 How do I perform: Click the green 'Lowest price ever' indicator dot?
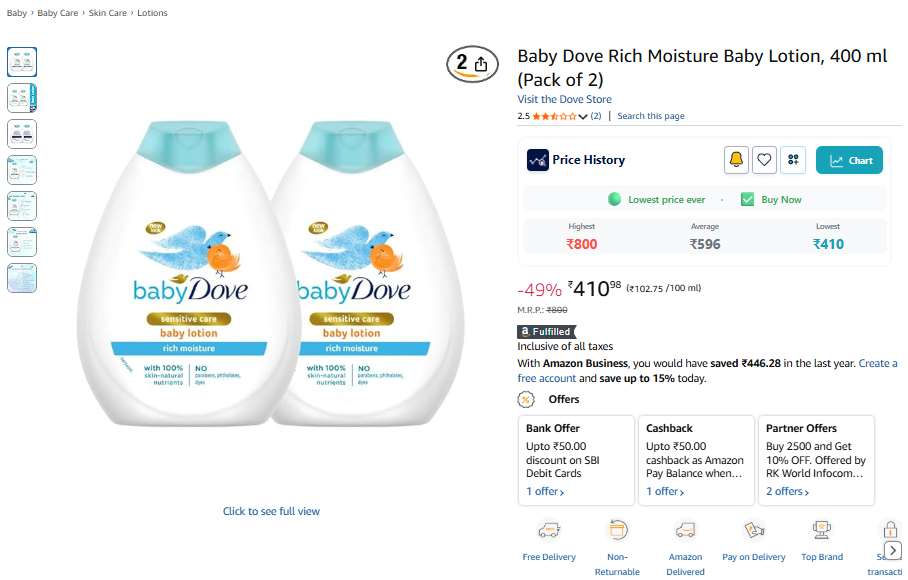tap(614, 200)
